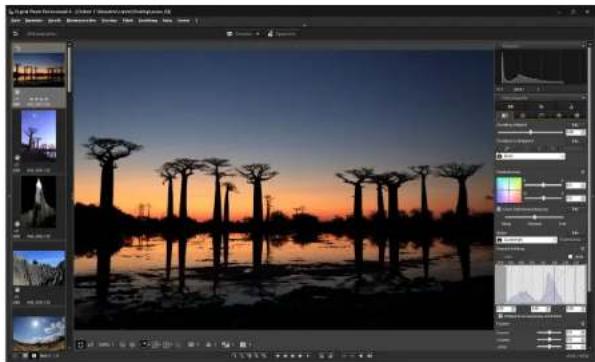Click the rotate right icon in the bottom bar
The height and width of the screenshot is (362, 595).
[x=330, y=356]
